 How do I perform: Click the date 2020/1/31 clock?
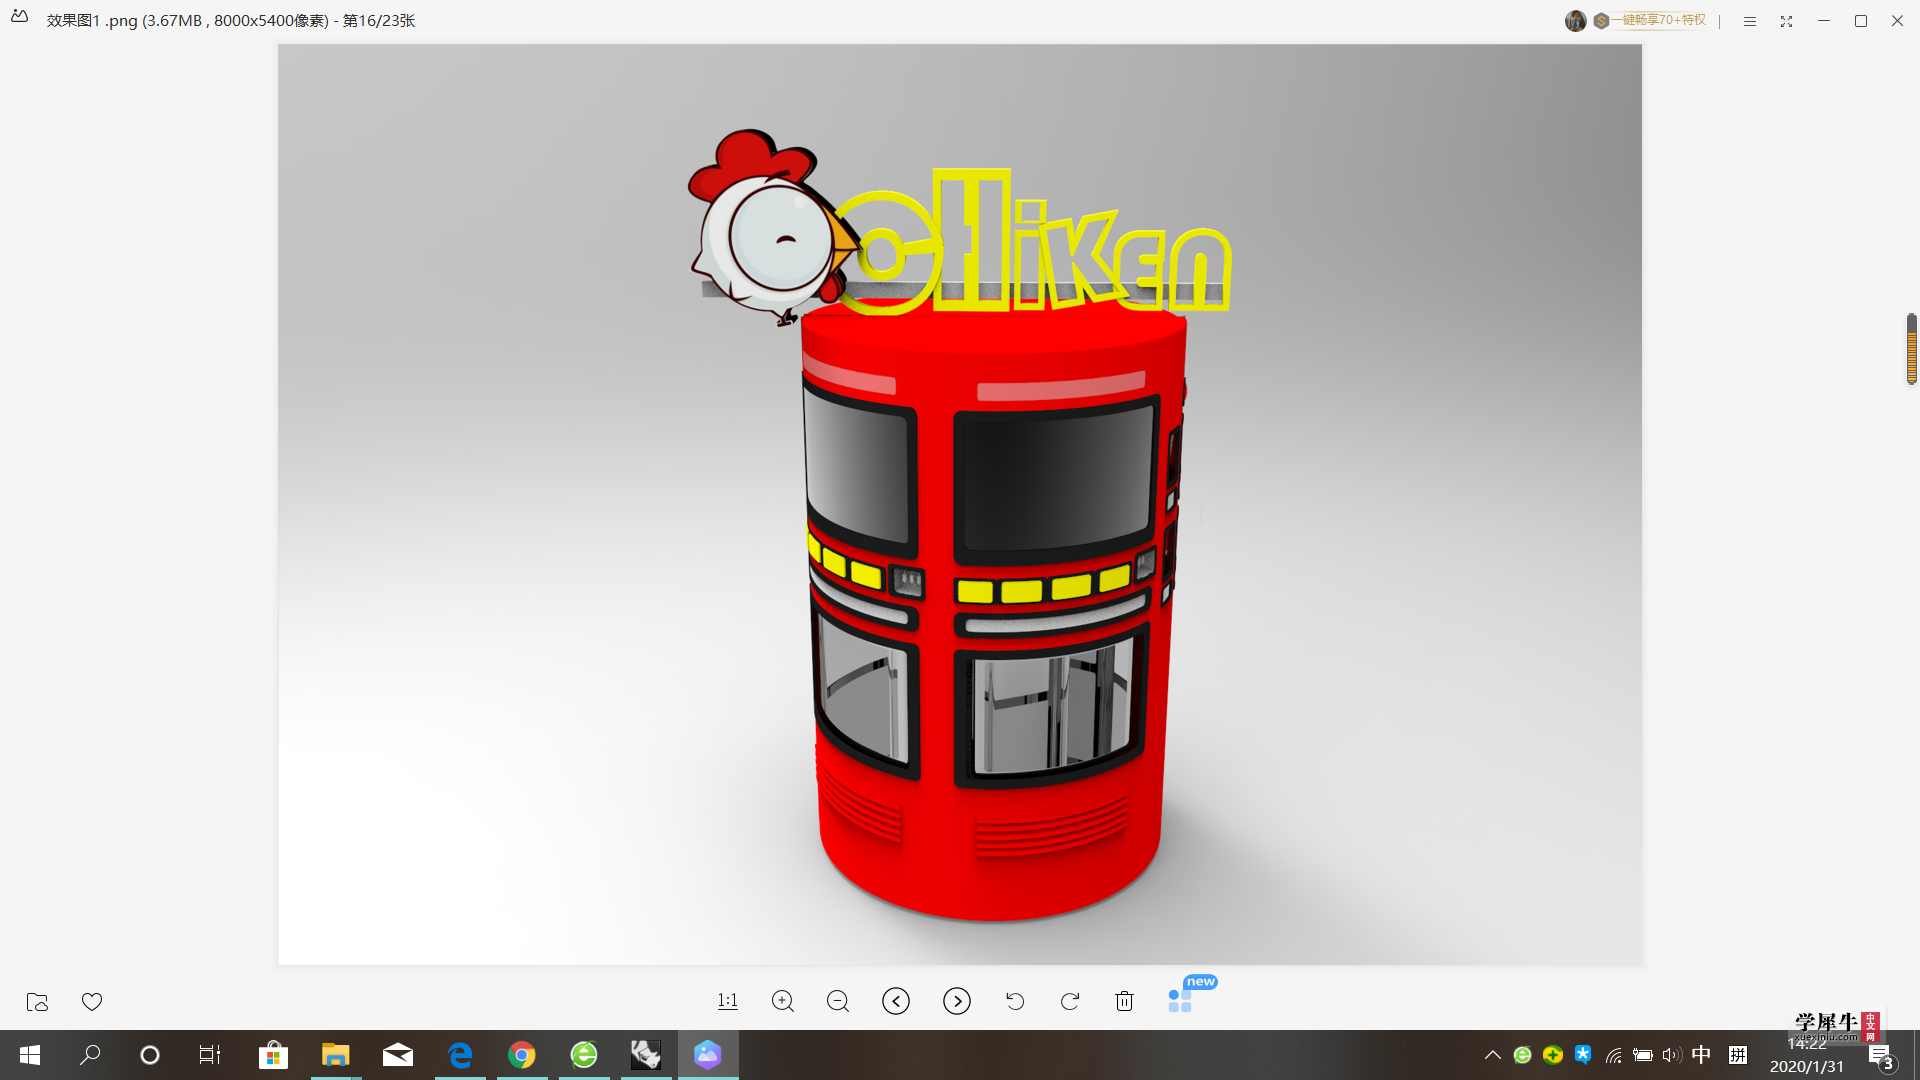(1806, 1067)
